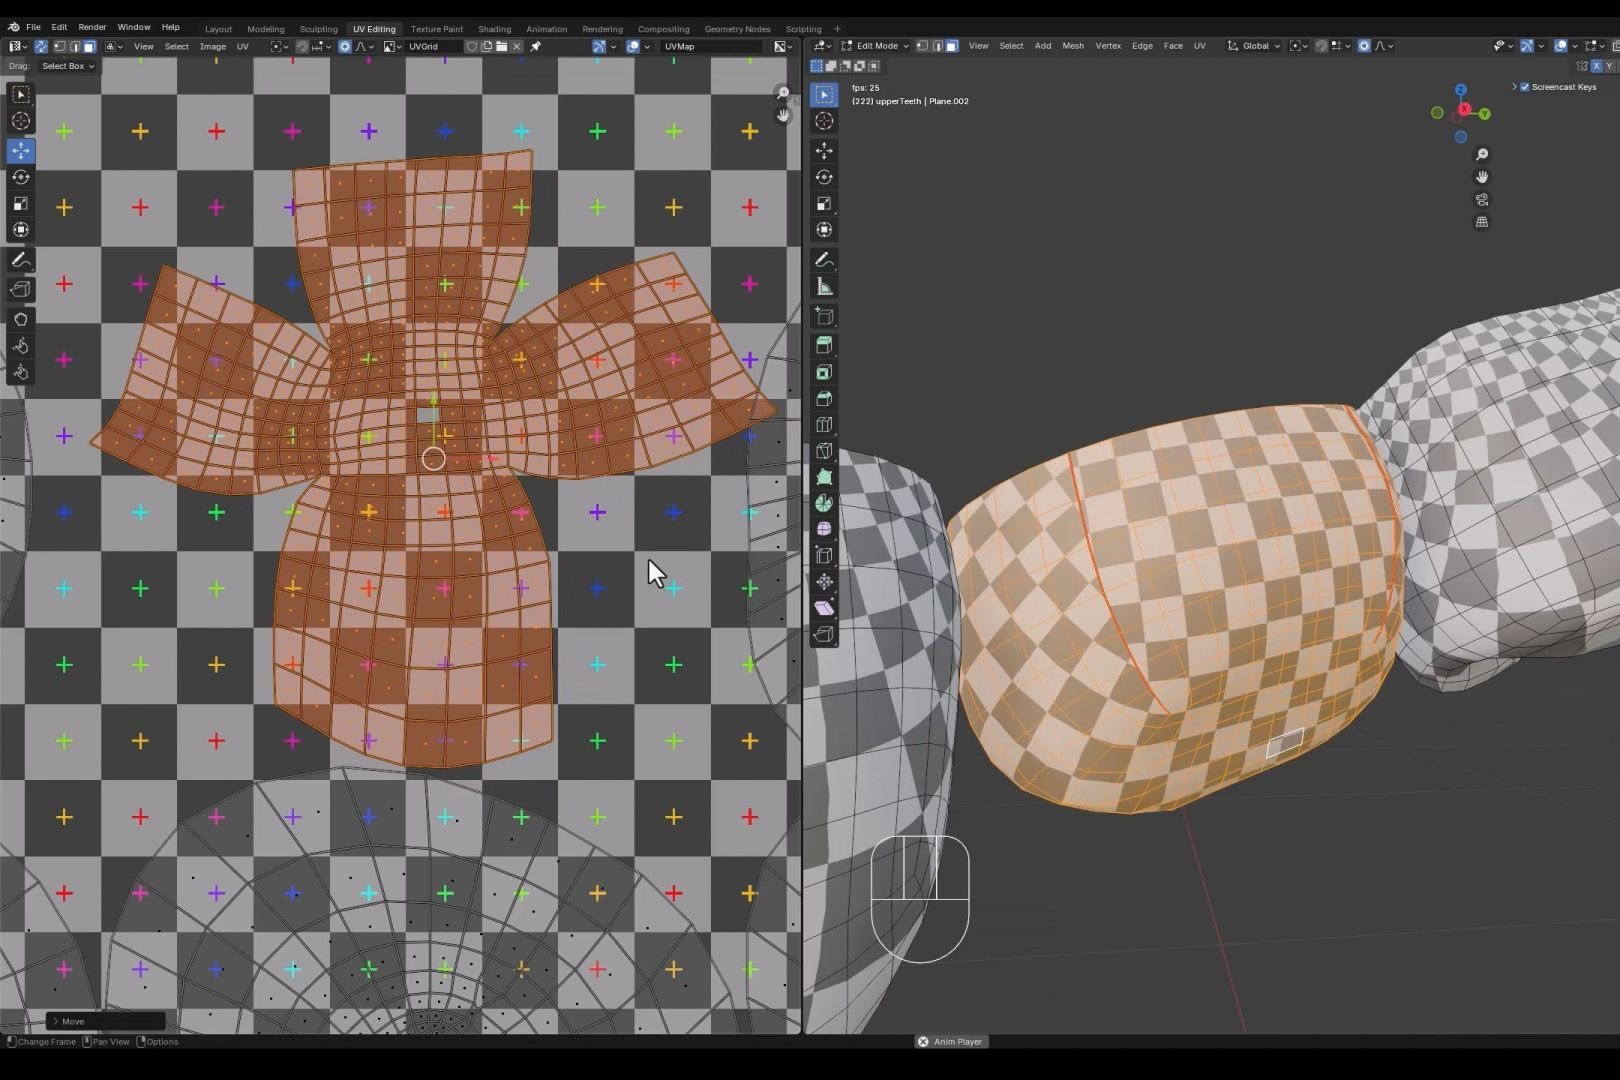
Task: Activate the UV Grab sculpt tool
Action: (21, 319)
